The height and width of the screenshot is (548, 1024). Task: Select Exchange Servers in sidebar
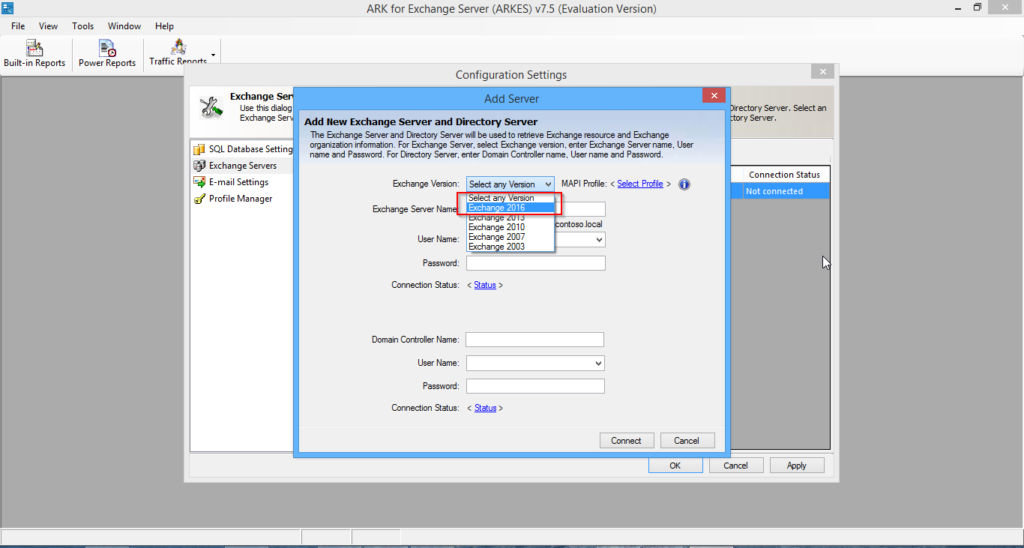pyautogui.click(x=242, y=166)
